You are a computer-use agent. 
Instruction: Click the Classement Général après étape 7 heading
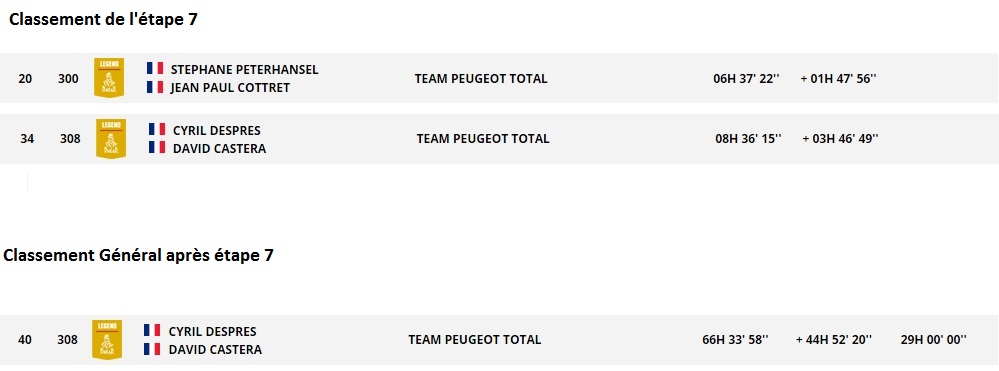(138, 256)
